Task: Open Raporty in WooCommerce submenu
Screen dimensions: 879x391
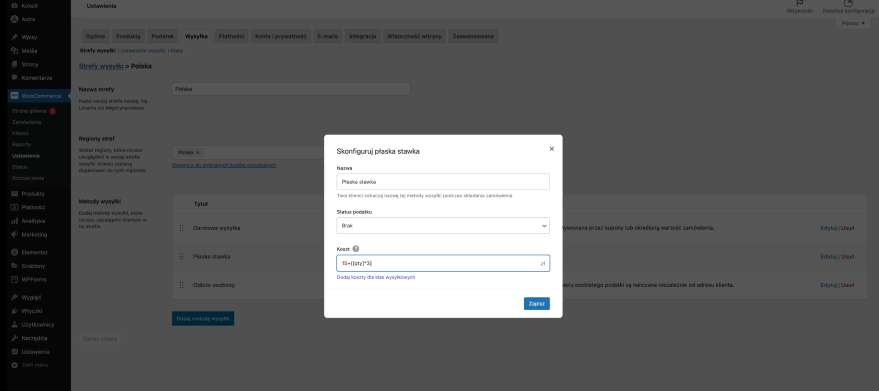Action: click(21, 144)
